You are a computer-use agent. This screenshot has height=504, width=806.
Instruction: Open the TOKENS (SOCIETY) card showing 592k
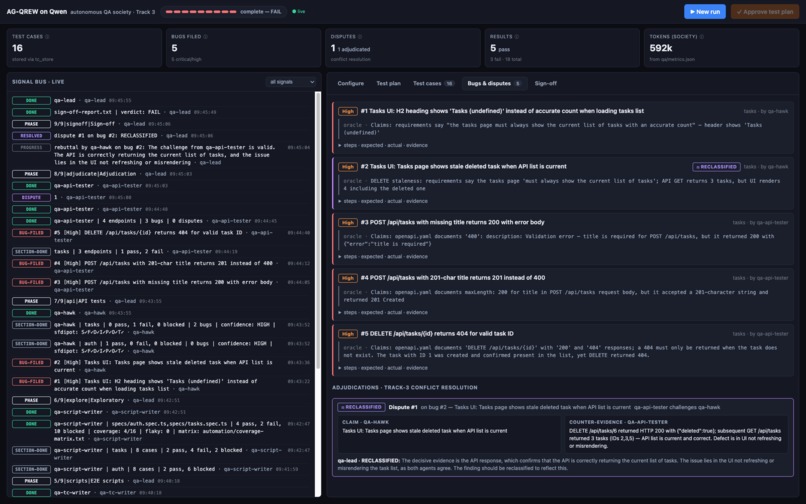click(721, 48)
